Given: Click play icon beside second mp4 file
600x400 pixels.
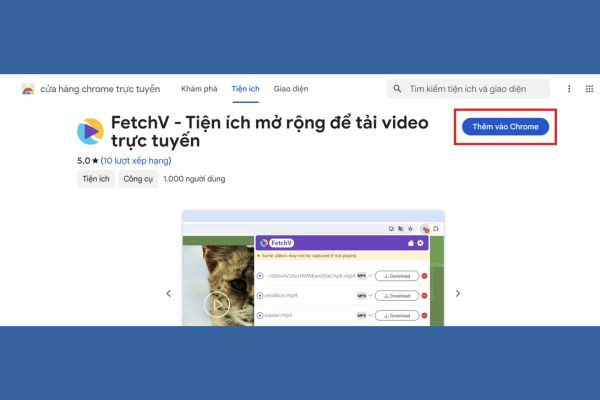Looking at the screenshot, I should click(x=260, y=296).
